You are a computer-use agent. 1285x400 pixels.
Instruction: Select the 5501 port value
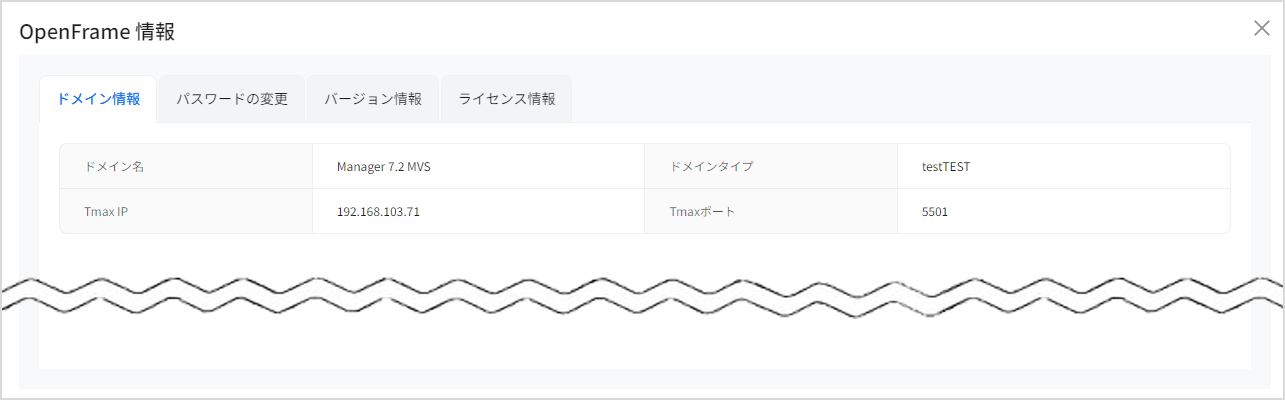click(935, 212)
